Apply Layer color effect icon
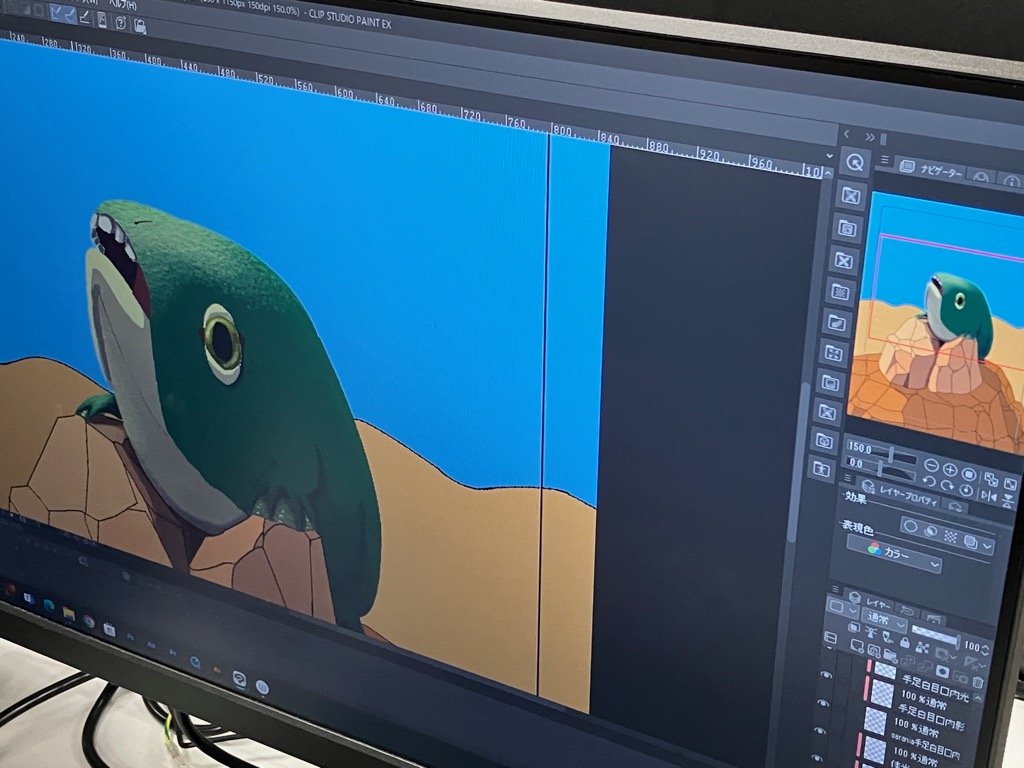Viewport: 1024px width, 768px height. tap(970, 540)
